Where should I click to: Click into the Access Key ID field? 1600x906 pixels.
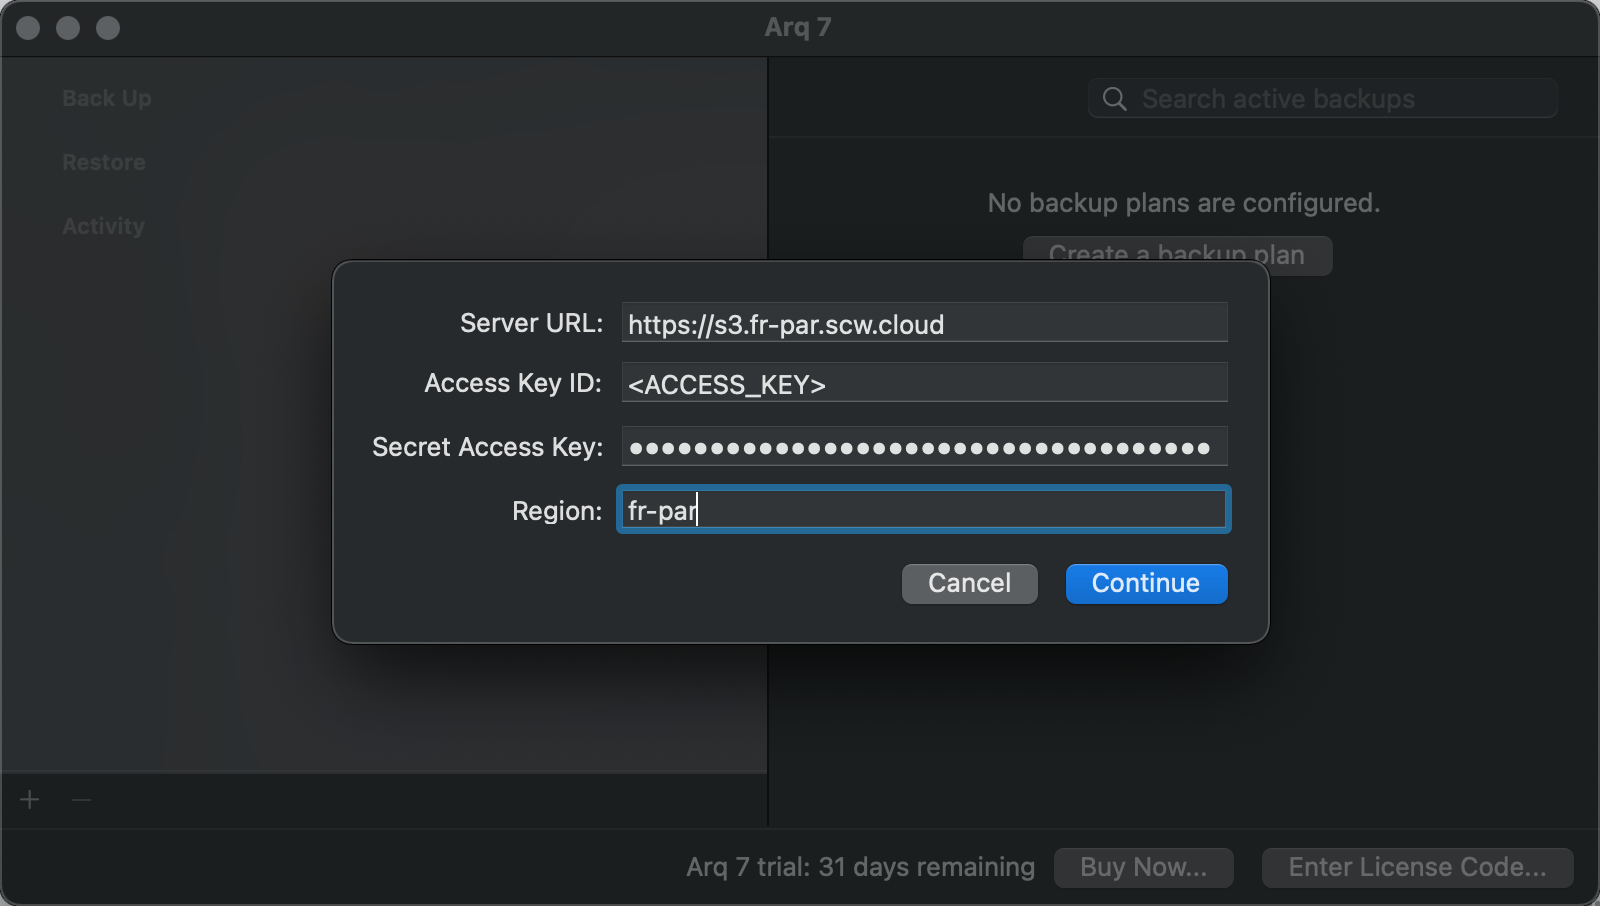pyautogui.click(x=924, y=383)
